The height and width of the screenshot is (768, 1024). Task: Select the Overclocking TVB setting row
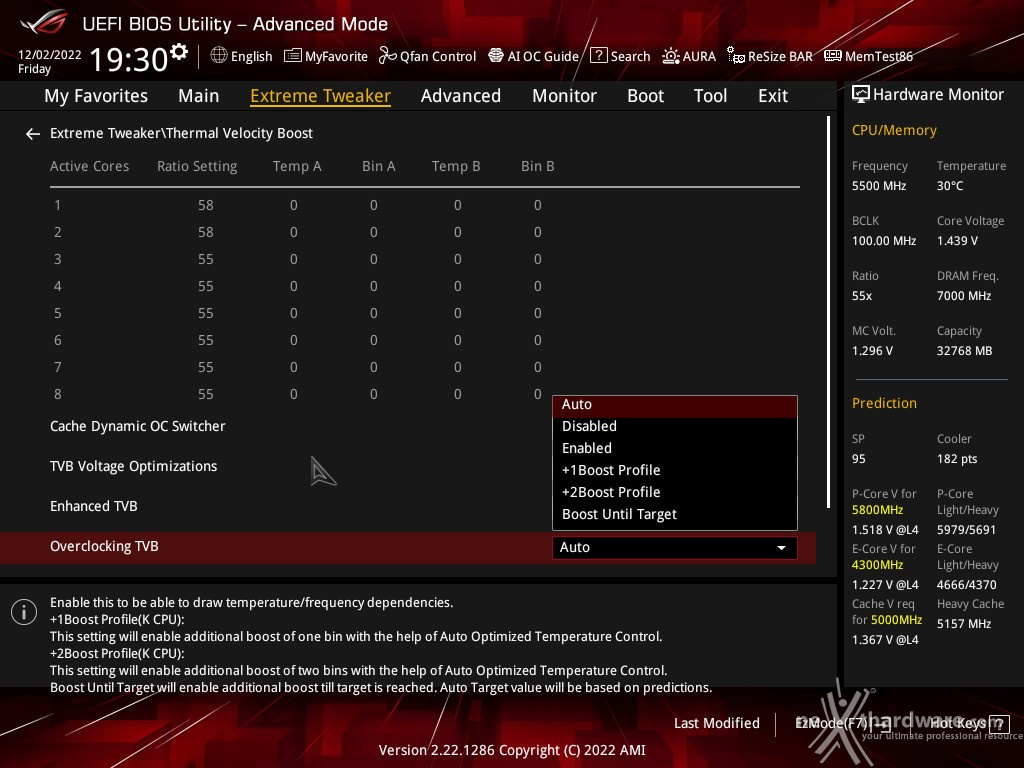[408, 547]
